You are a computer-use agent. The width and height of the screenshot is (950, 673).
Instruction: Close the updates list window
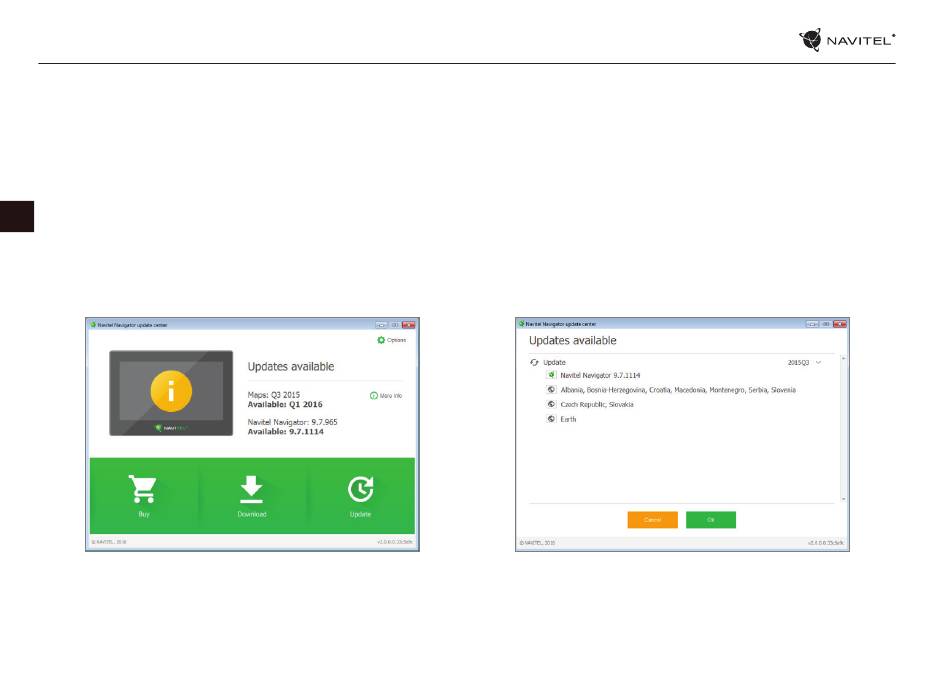840,324
